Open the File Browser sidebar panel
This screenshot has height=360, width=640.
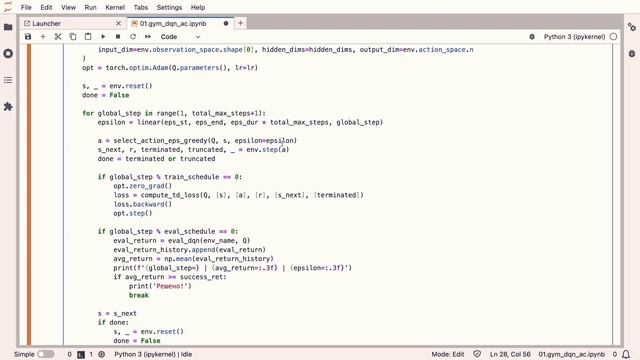tap(8, 27)
